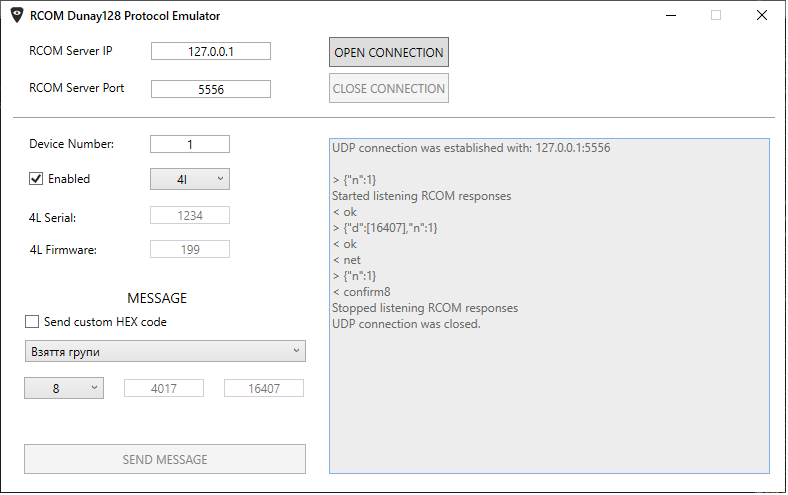Enable Send custom HEX code
This screenshot has width=788, height=495.
32,322
